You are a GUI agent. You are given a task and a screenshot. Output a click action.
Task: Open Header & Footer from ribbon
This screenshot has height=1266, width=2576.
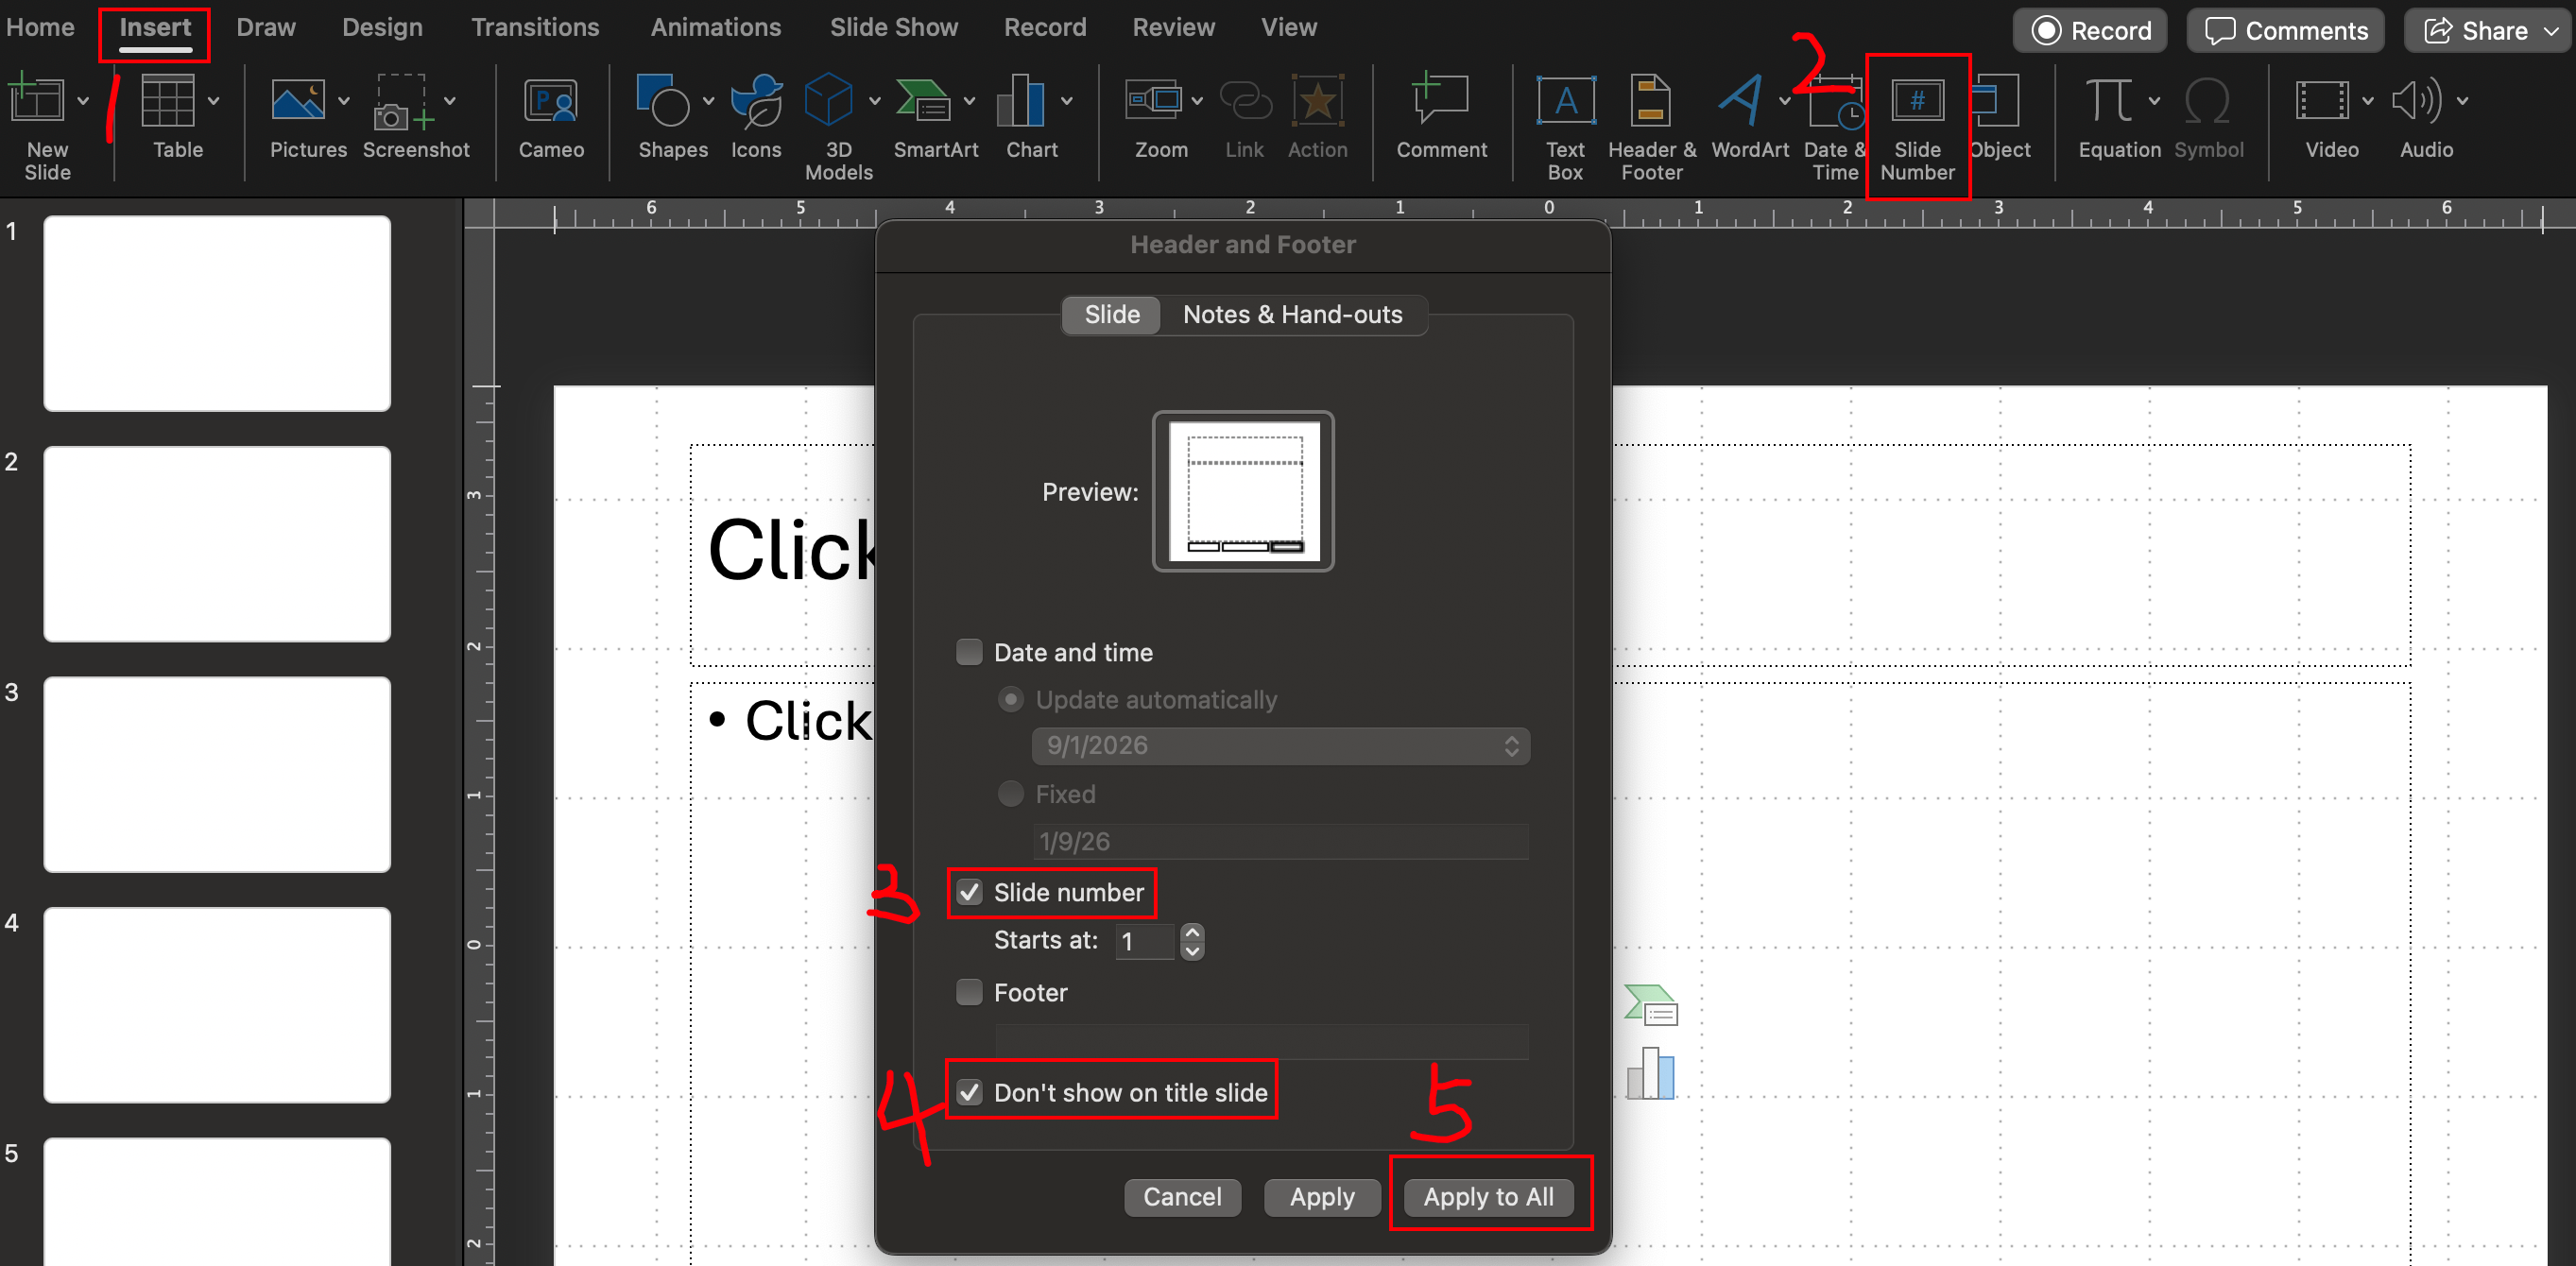pyautogui.click(x=1650, y=102)
